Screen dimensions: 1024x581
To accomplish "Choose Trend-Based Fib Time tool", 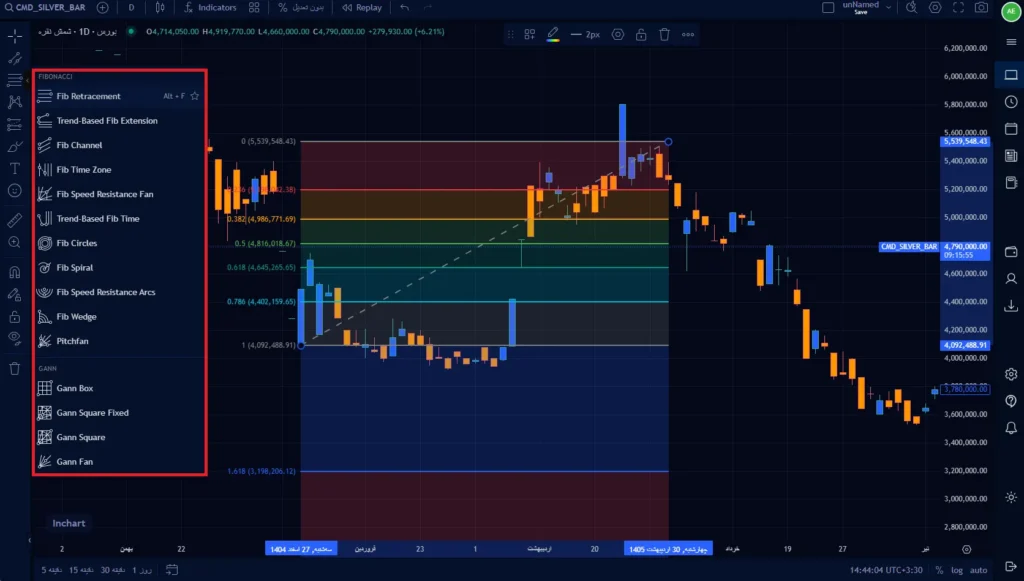I will pyautogui.click(x=119, y=219).
